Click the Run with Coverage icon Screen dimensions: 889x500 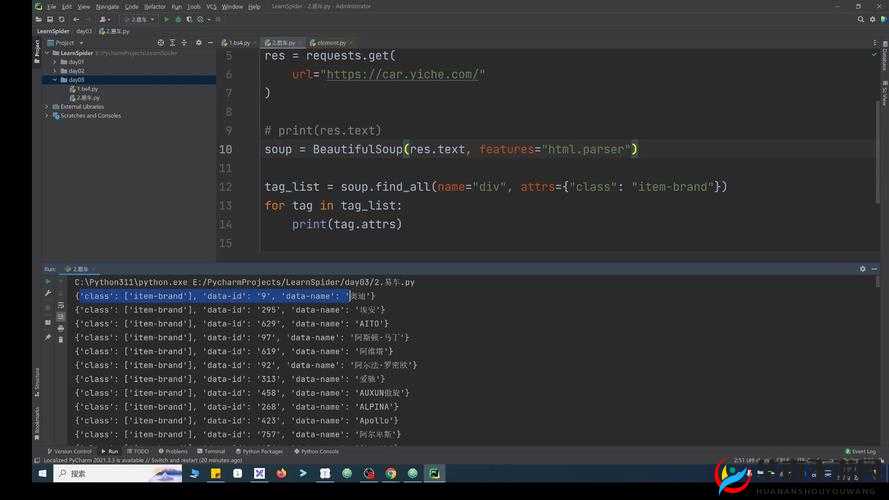tap(189, 19)
